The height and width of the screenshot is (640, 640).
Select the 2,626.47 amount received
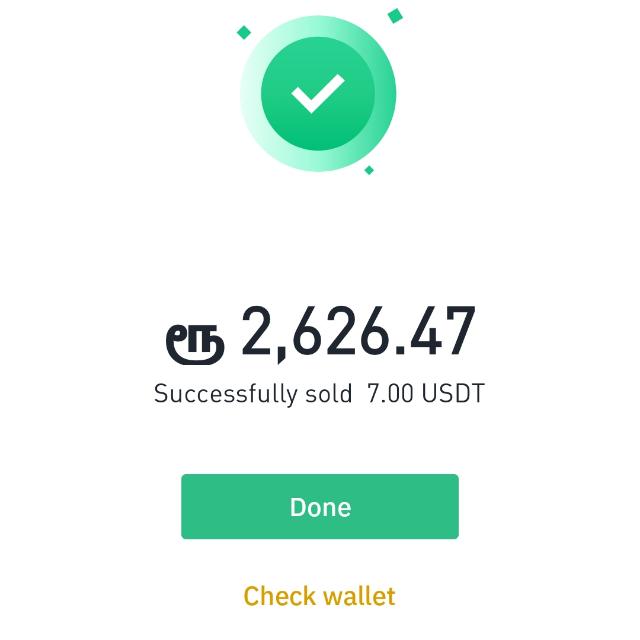pyautogui.click(x=358, y=333)
